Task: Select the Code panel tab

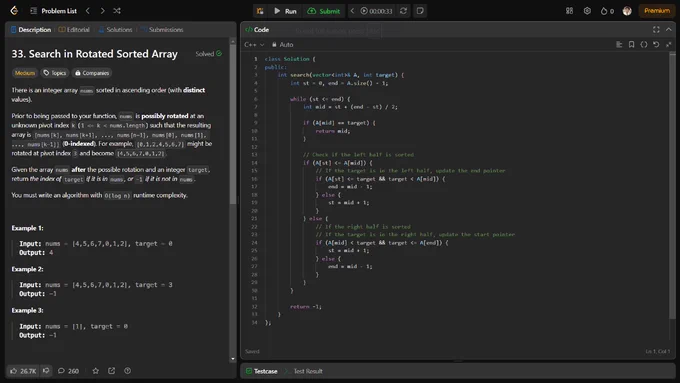Action: 257,29
